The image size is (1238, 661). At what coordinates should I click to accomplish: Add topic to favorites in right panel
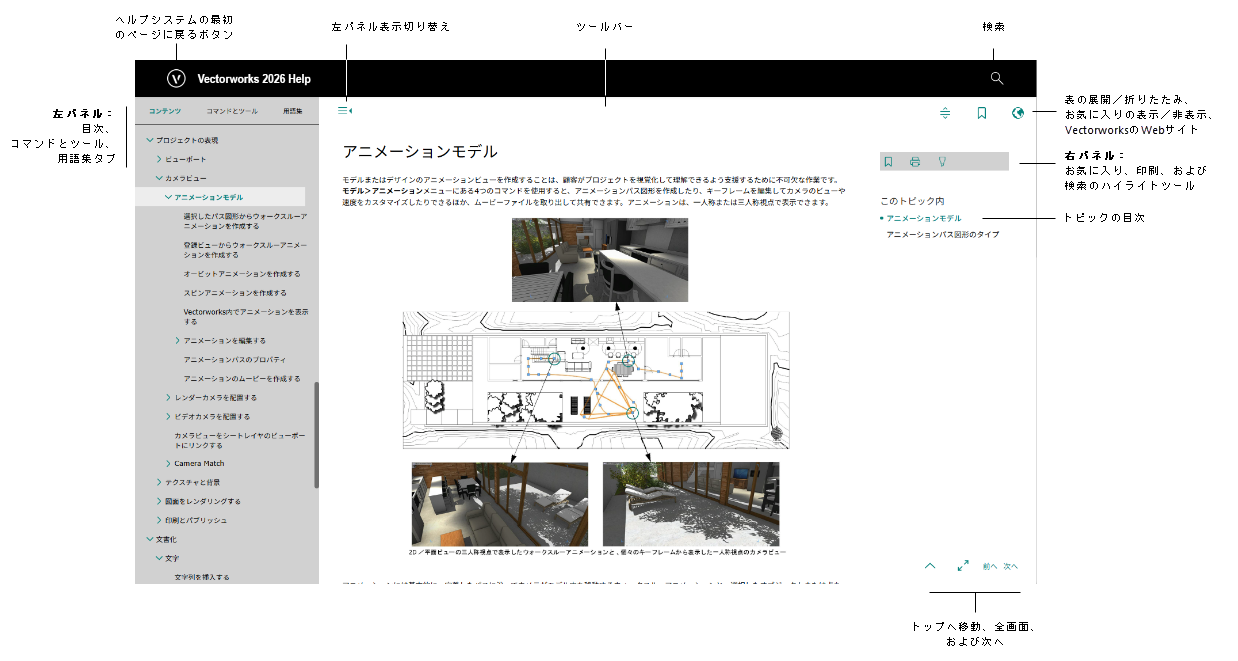[888, 161]
